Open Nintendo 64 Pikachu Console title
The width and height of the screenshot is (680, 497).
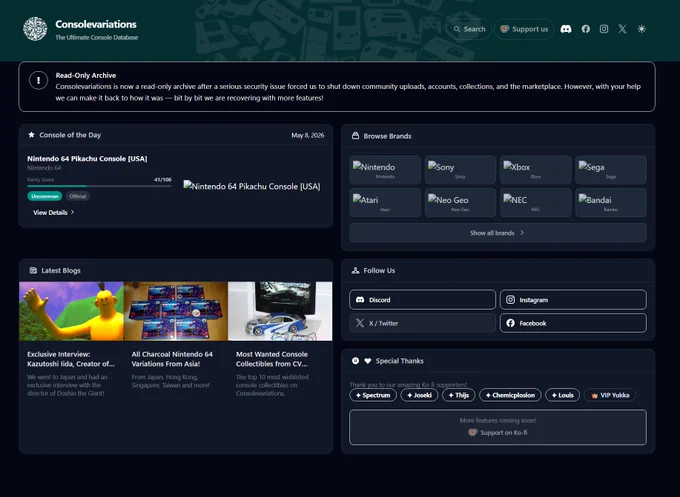[87, 159]
